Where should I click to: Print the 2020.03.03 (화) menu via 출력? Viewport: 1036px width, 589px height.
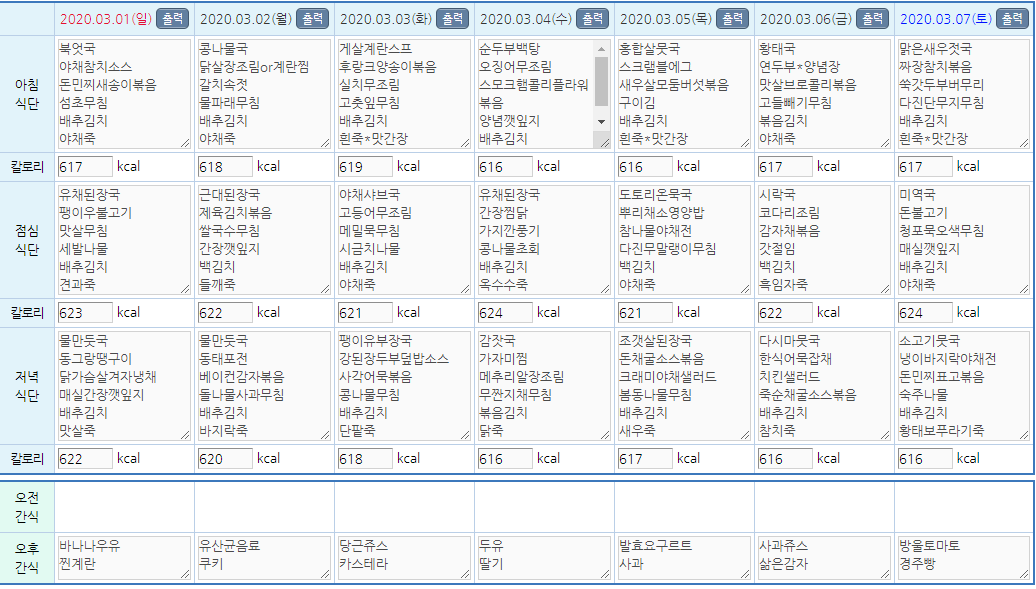(453, 19)
